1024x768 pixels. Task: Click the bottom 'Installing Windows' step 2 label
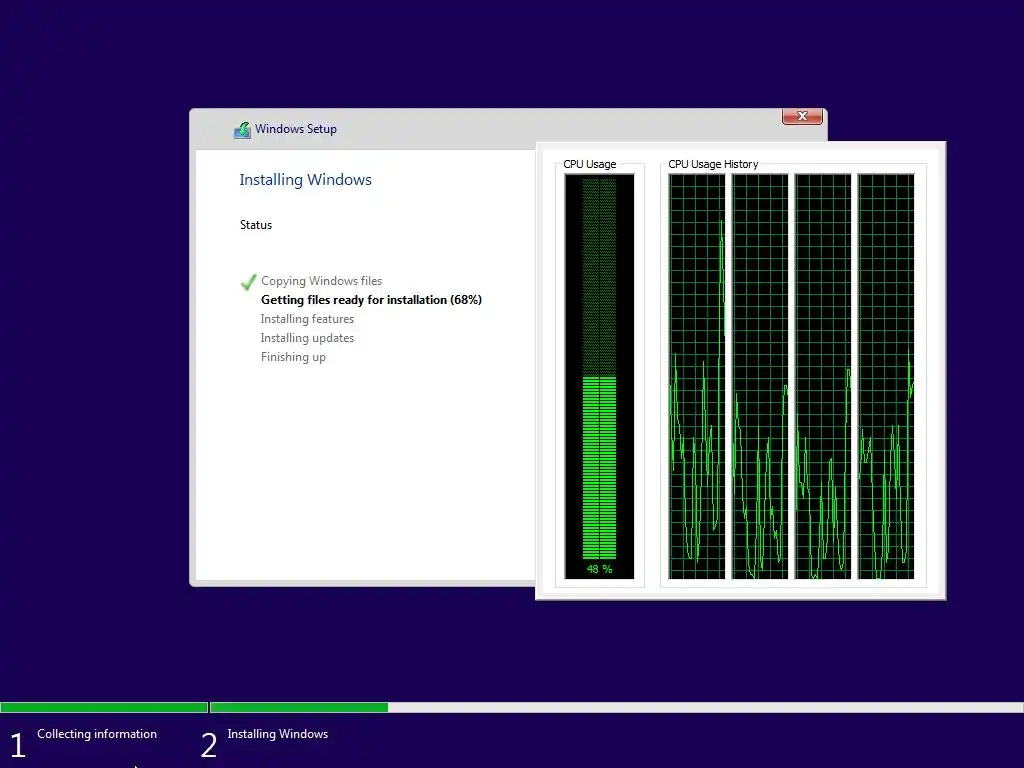coord(278,734)
